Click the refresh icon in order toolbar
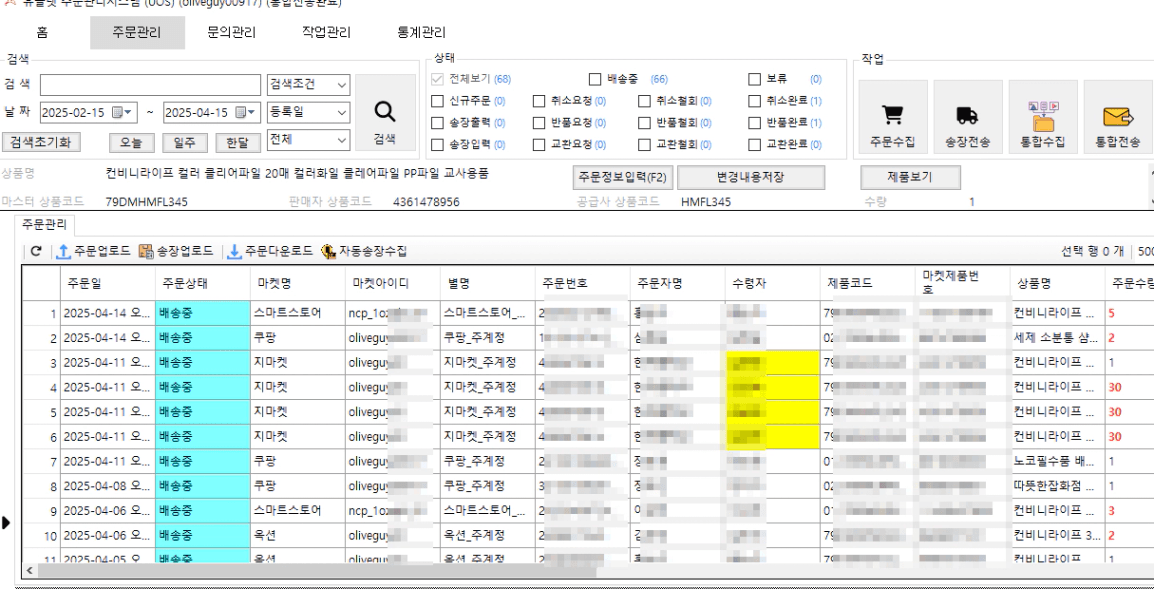The width and height of the screenshot is (1154, 589). (x=36, y=251)
